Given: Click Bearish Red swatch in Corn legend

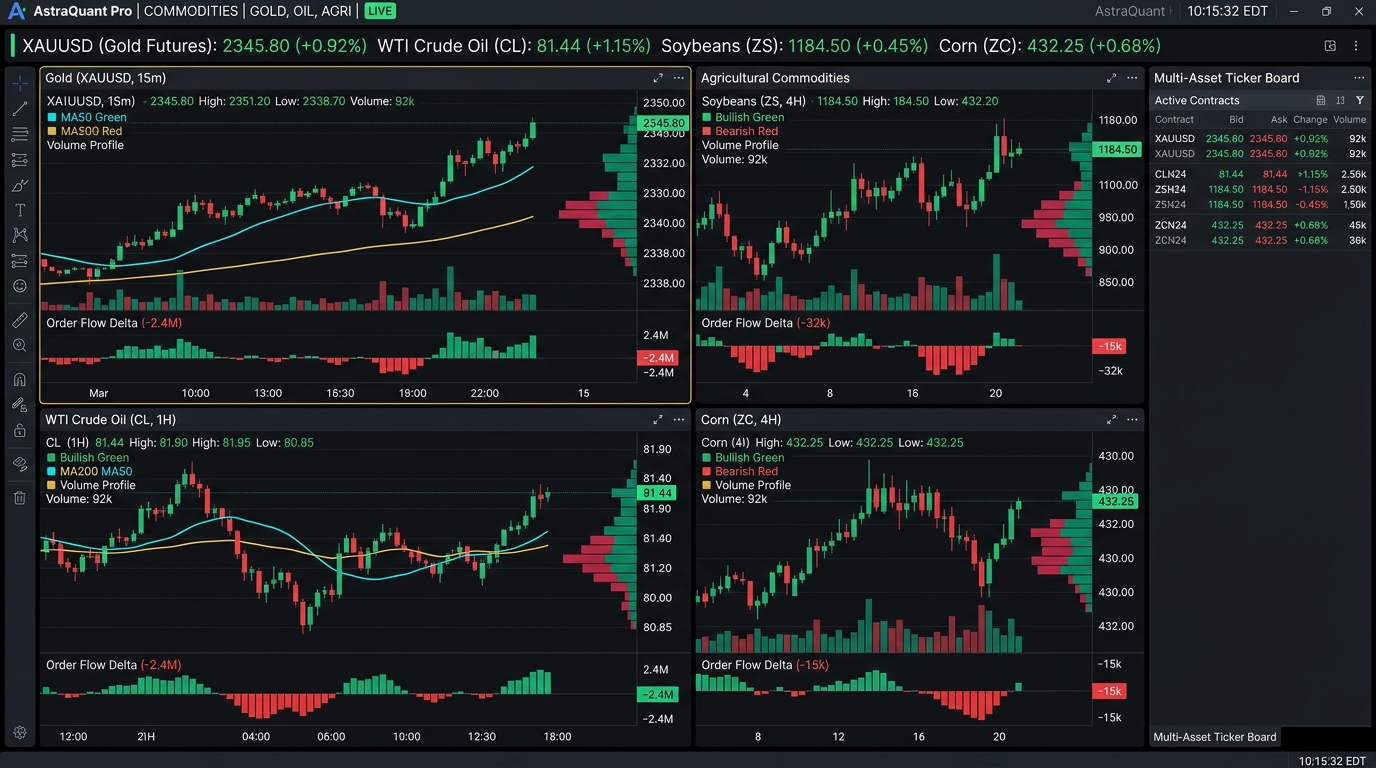Looking at the screenshot, I should 706,471.
